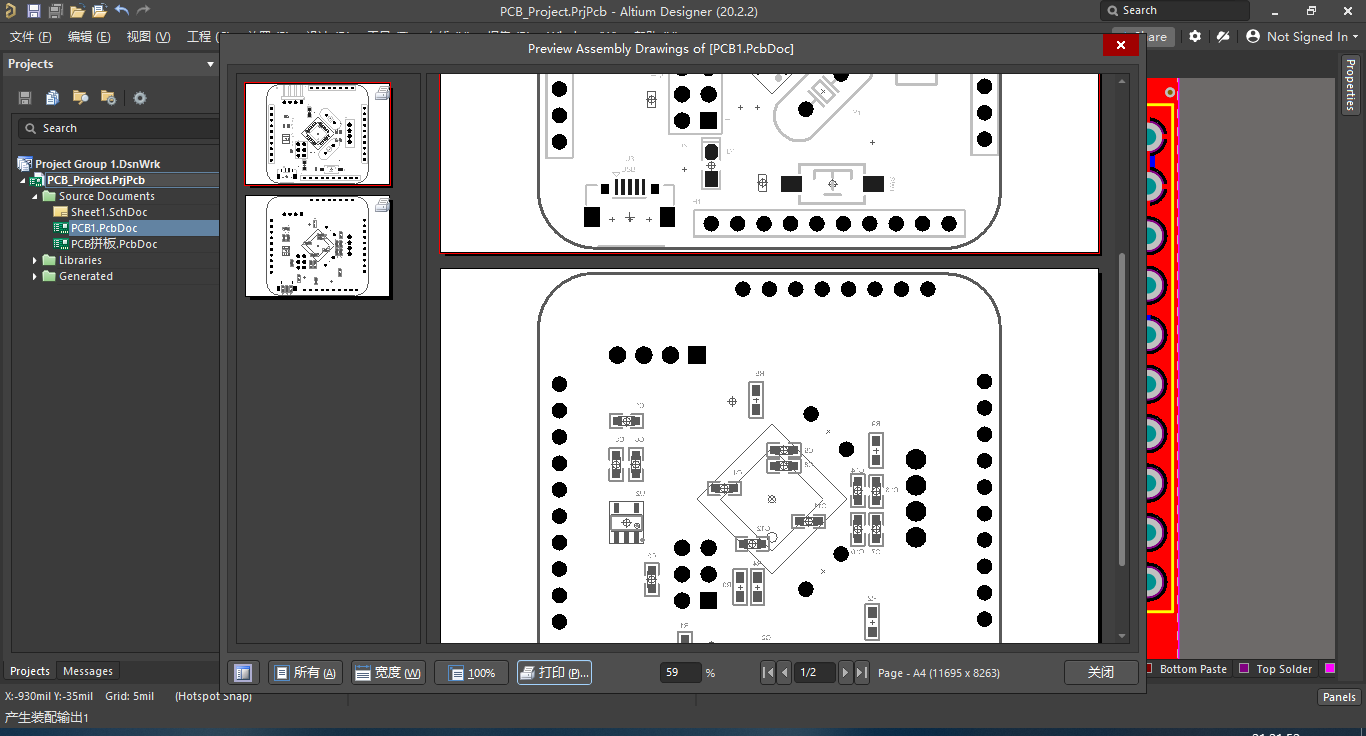
Task: Click the notifications cloud icon
Action: 1223,36
